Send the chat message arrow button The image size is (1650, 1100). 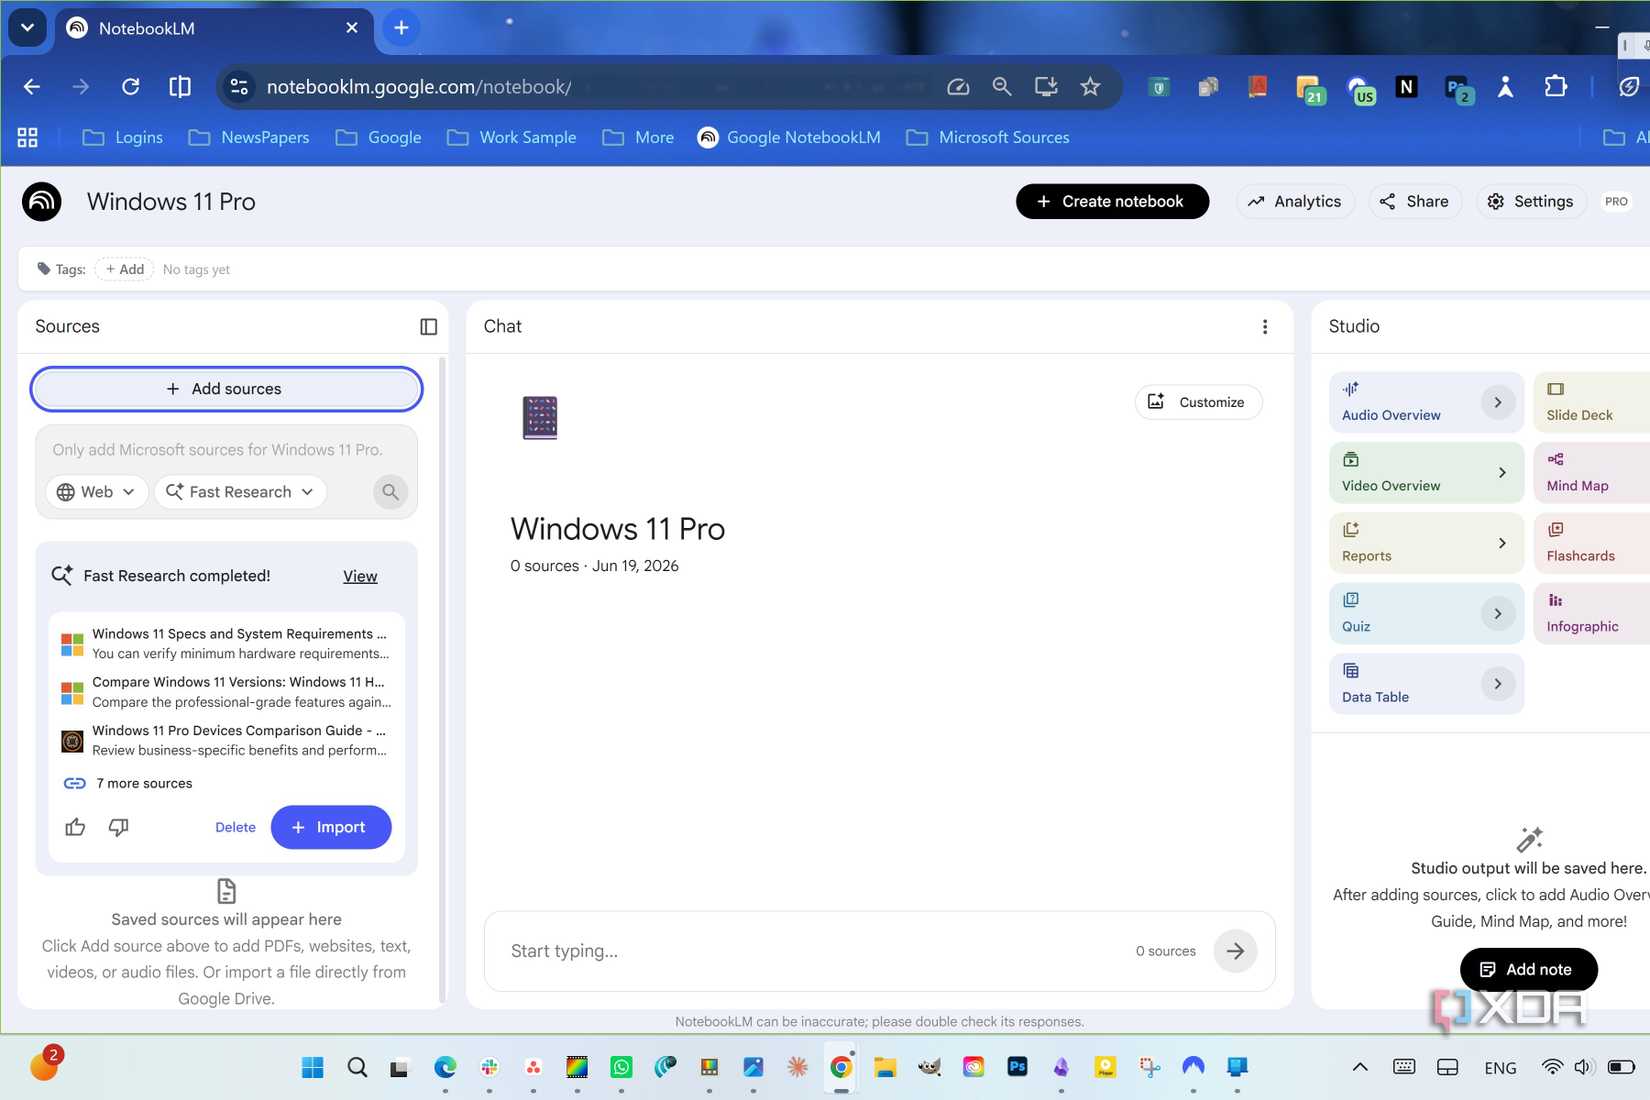pyautogui.click(x=1235, y=951)
